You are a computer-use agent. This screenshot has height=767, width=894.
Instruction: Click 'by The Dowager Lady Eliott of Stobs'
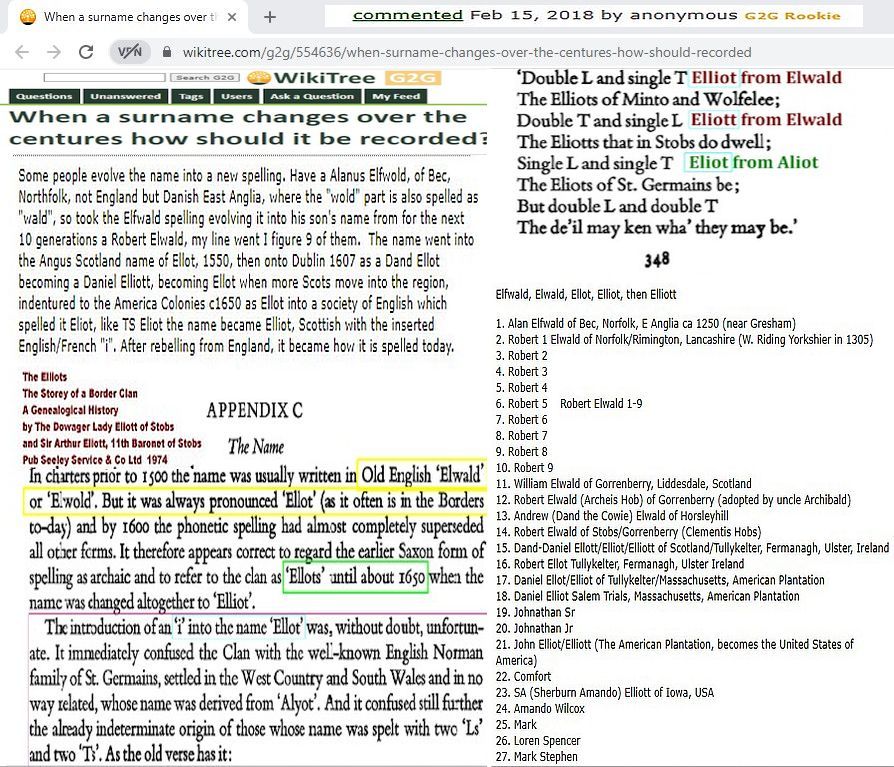98,427
